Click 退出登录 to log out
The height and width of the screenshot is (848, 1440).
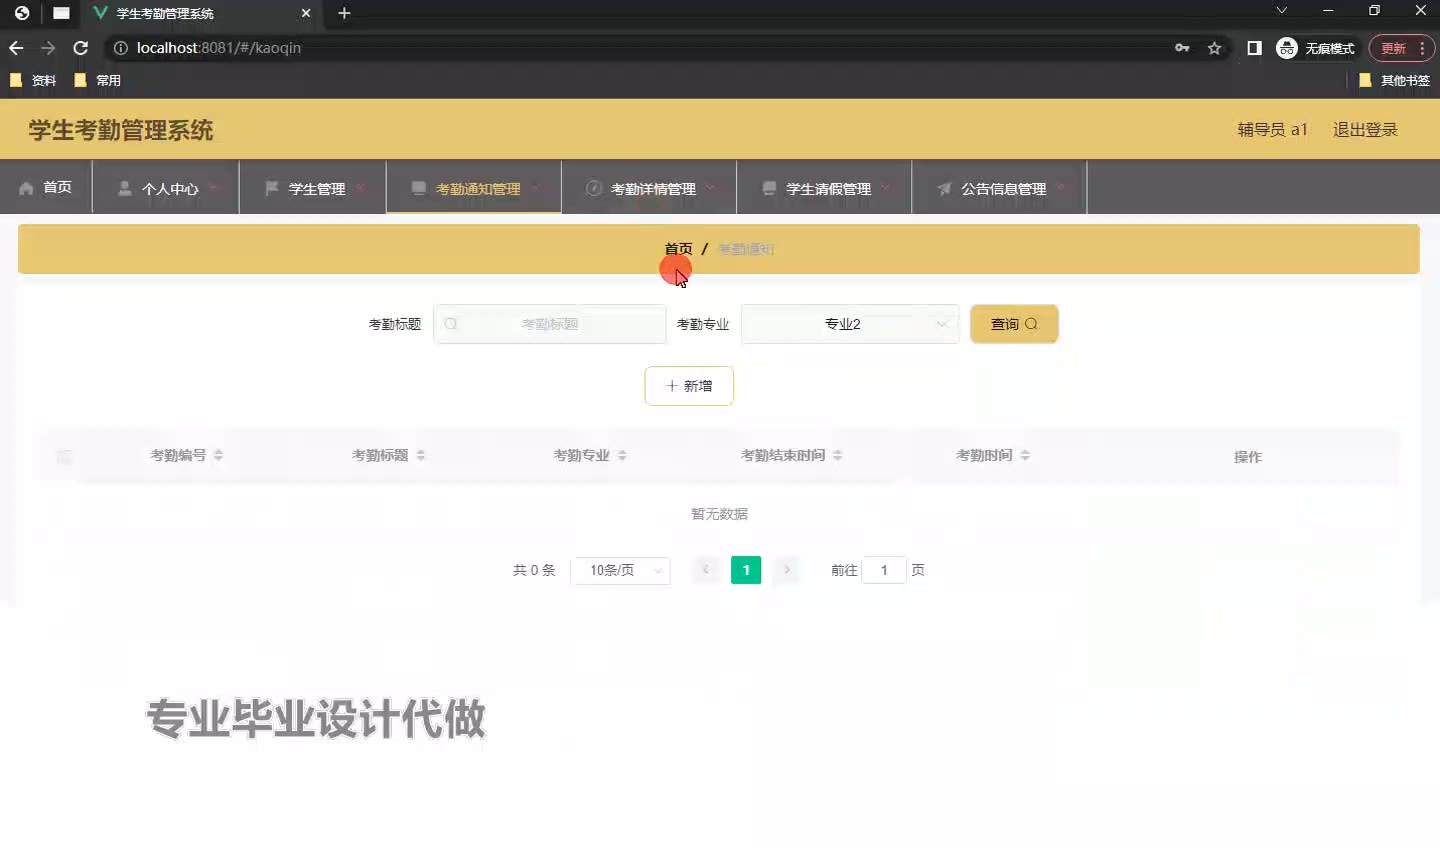point(1364,130)
